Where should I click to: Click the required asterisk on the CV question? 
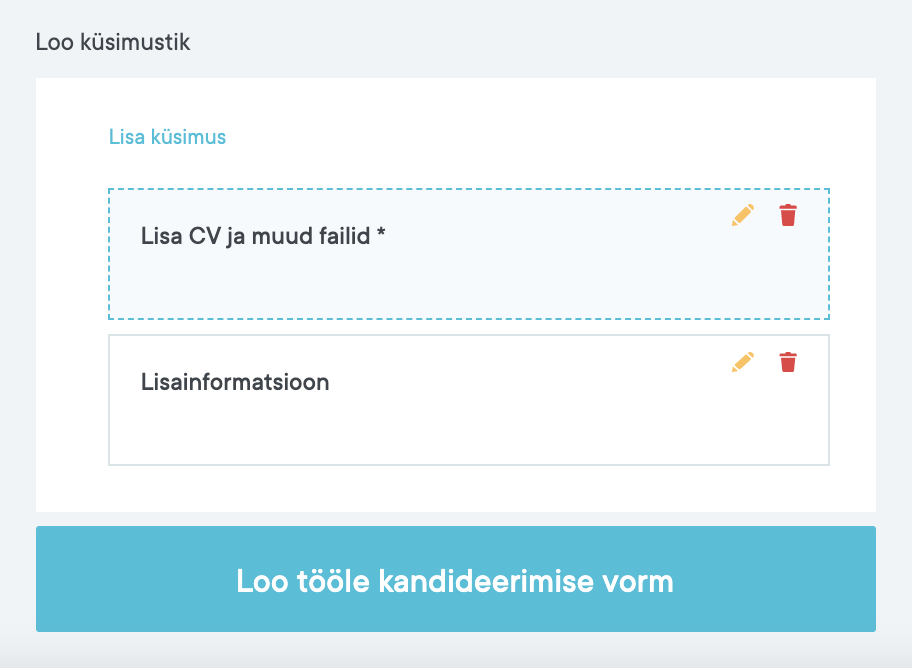point(381,235)
